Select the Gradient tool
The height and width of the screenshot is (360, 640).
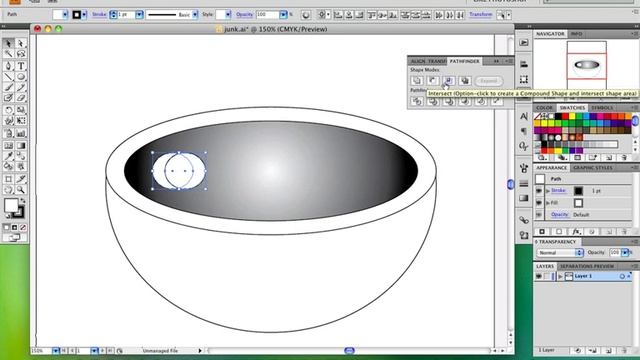coord(21,145)
